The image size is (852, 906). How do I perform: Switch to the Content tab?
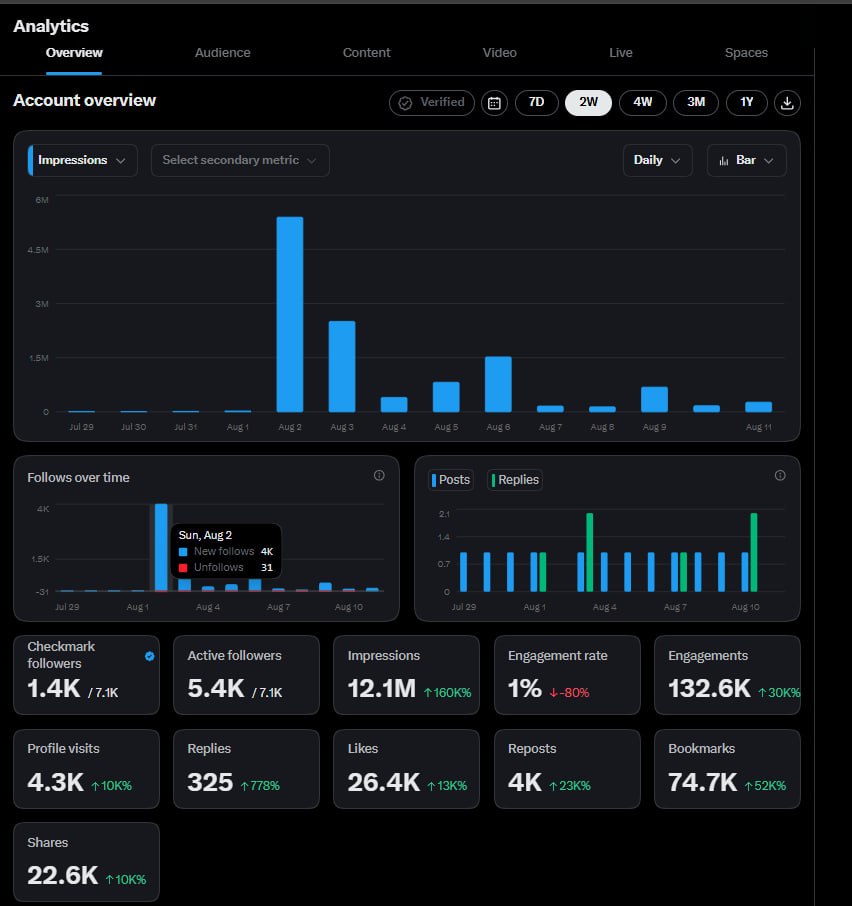367,53
